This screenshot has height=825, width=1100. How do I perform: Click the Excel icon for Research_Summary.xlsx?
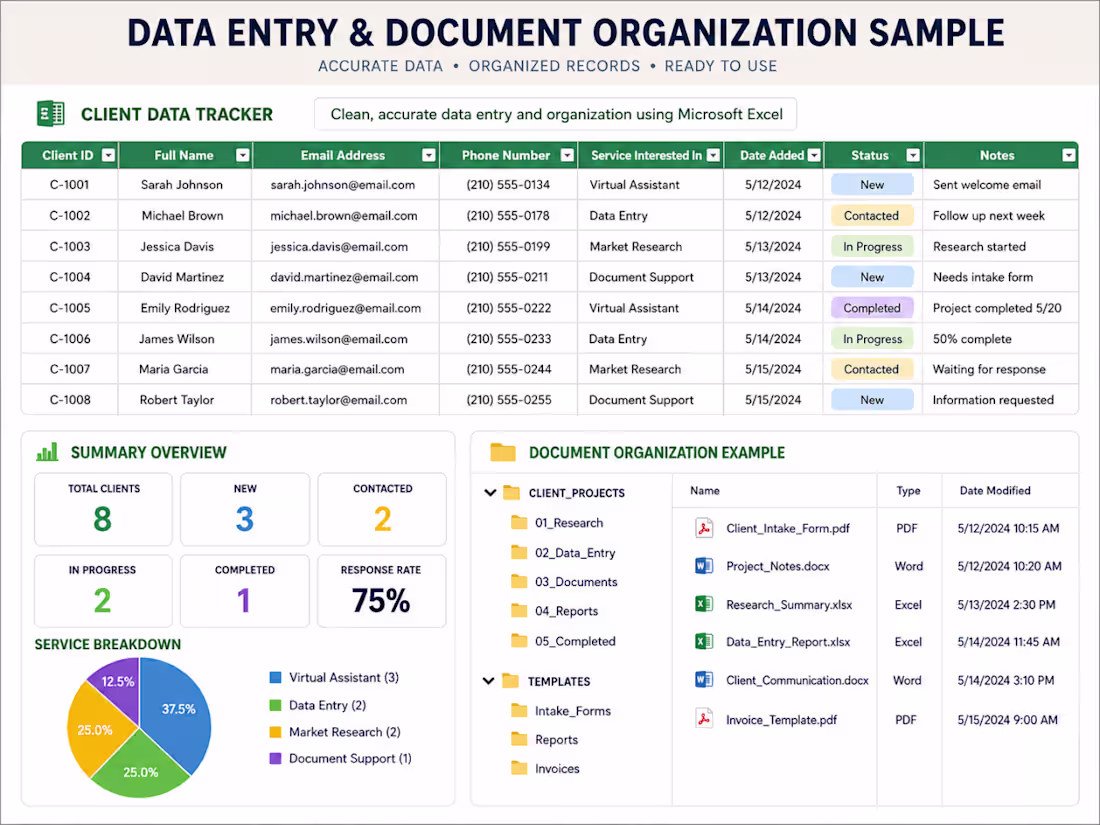coord(704,604)
